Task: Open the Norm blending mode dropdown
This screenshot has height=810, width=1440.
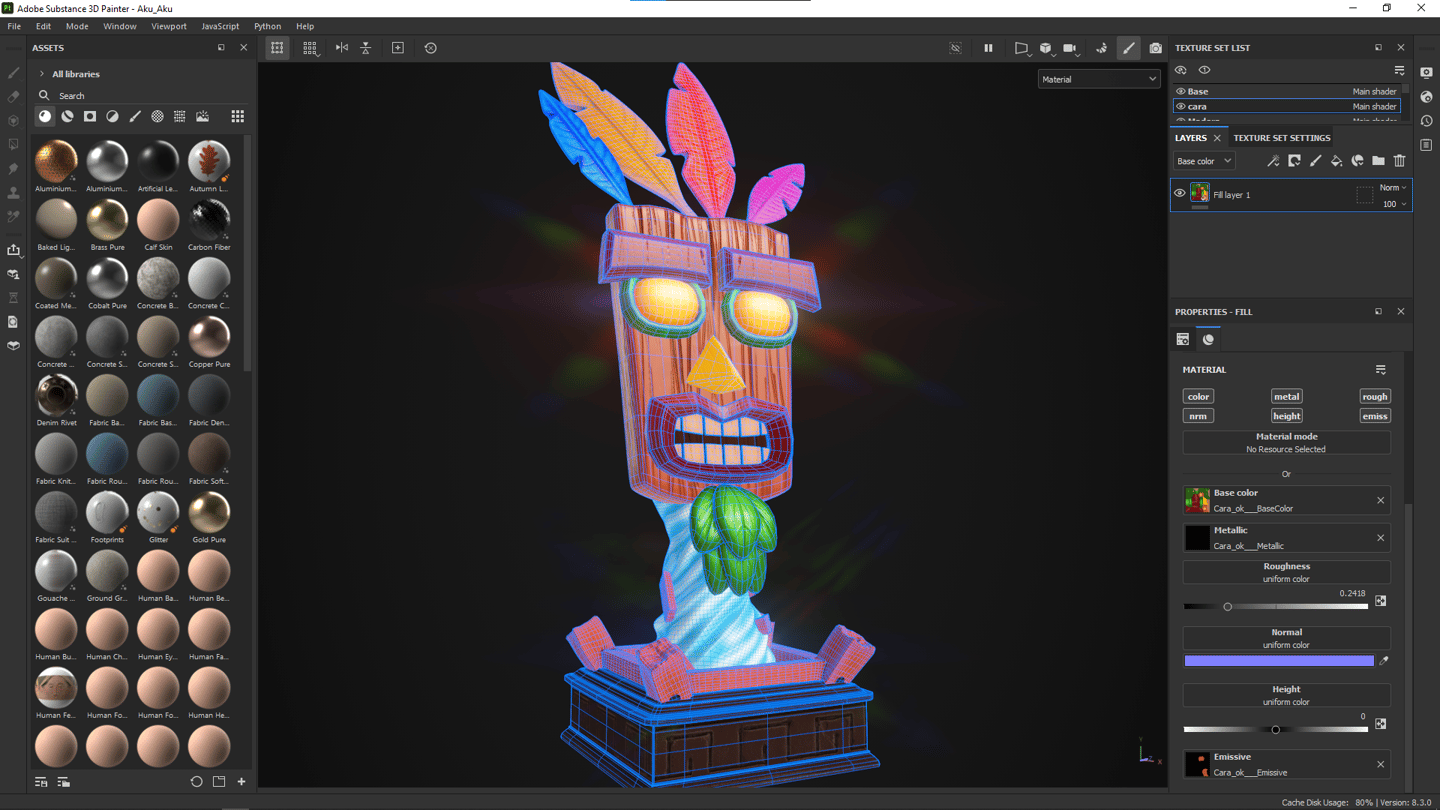Action: point(1393,188)
